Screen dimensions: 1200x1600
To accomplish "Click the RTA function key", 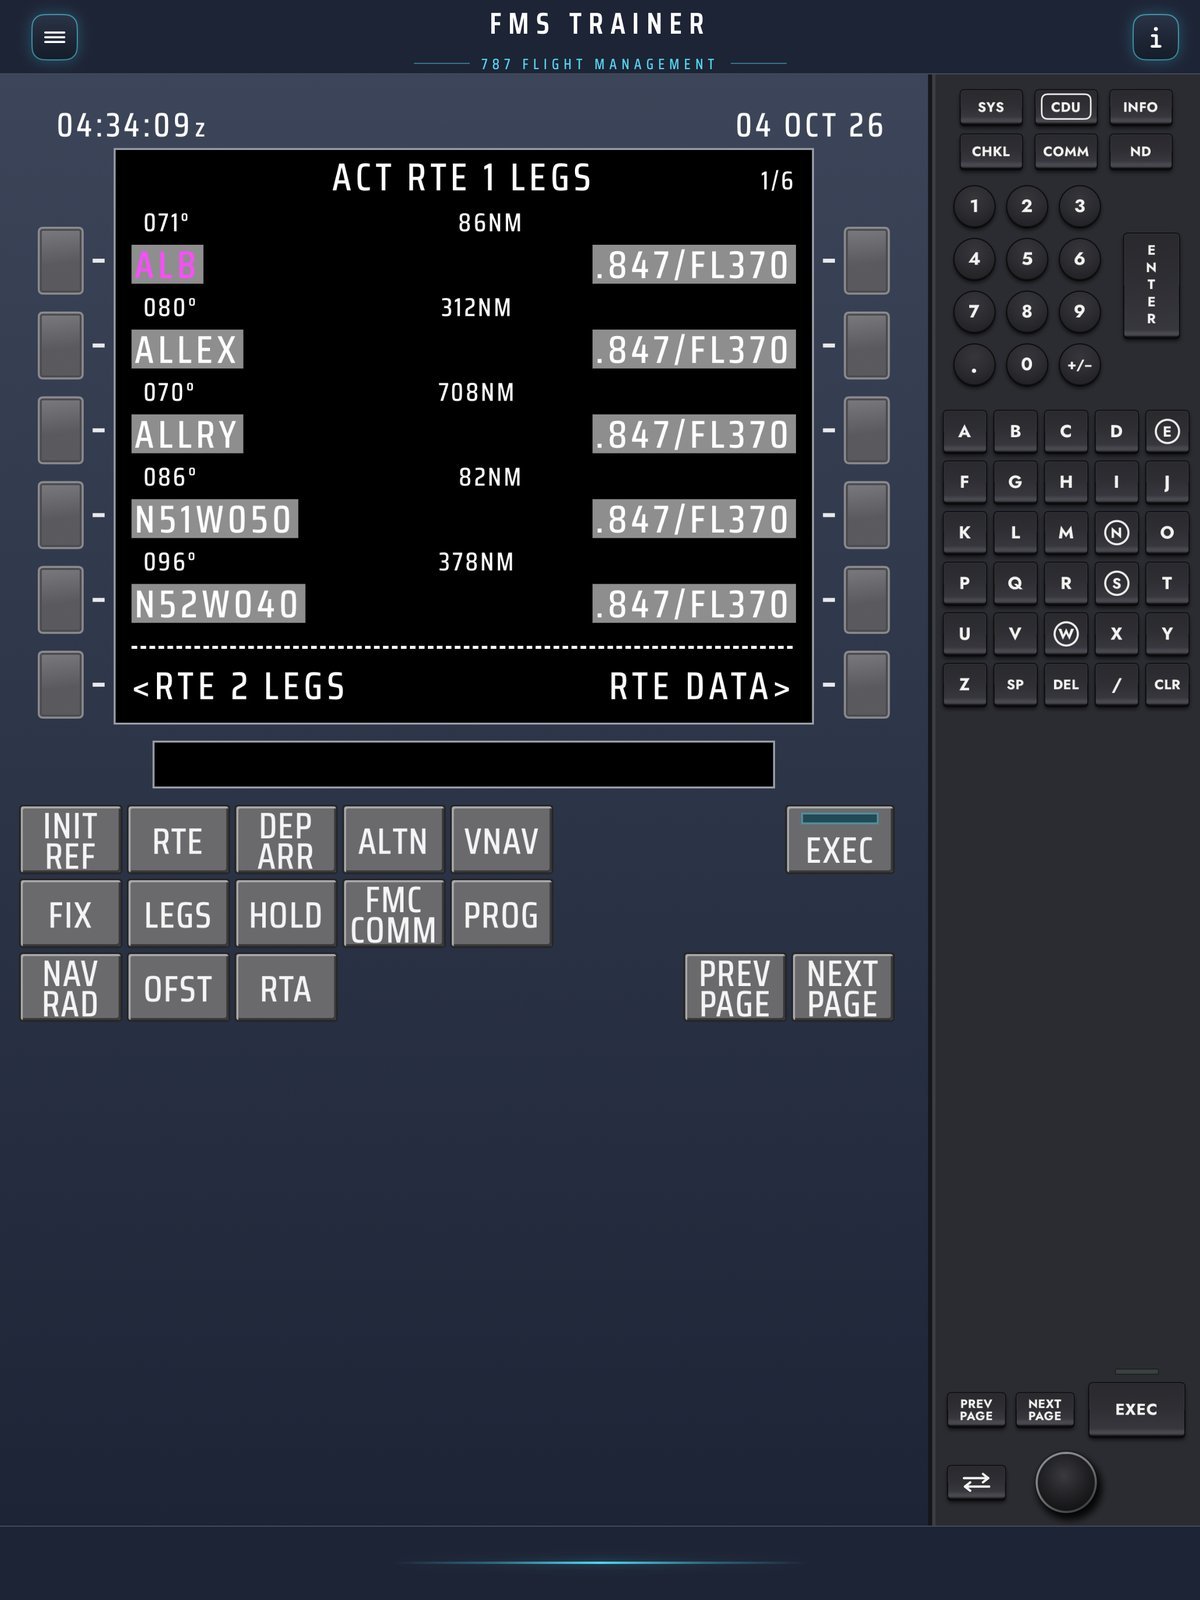I will (x=286, y=988).
